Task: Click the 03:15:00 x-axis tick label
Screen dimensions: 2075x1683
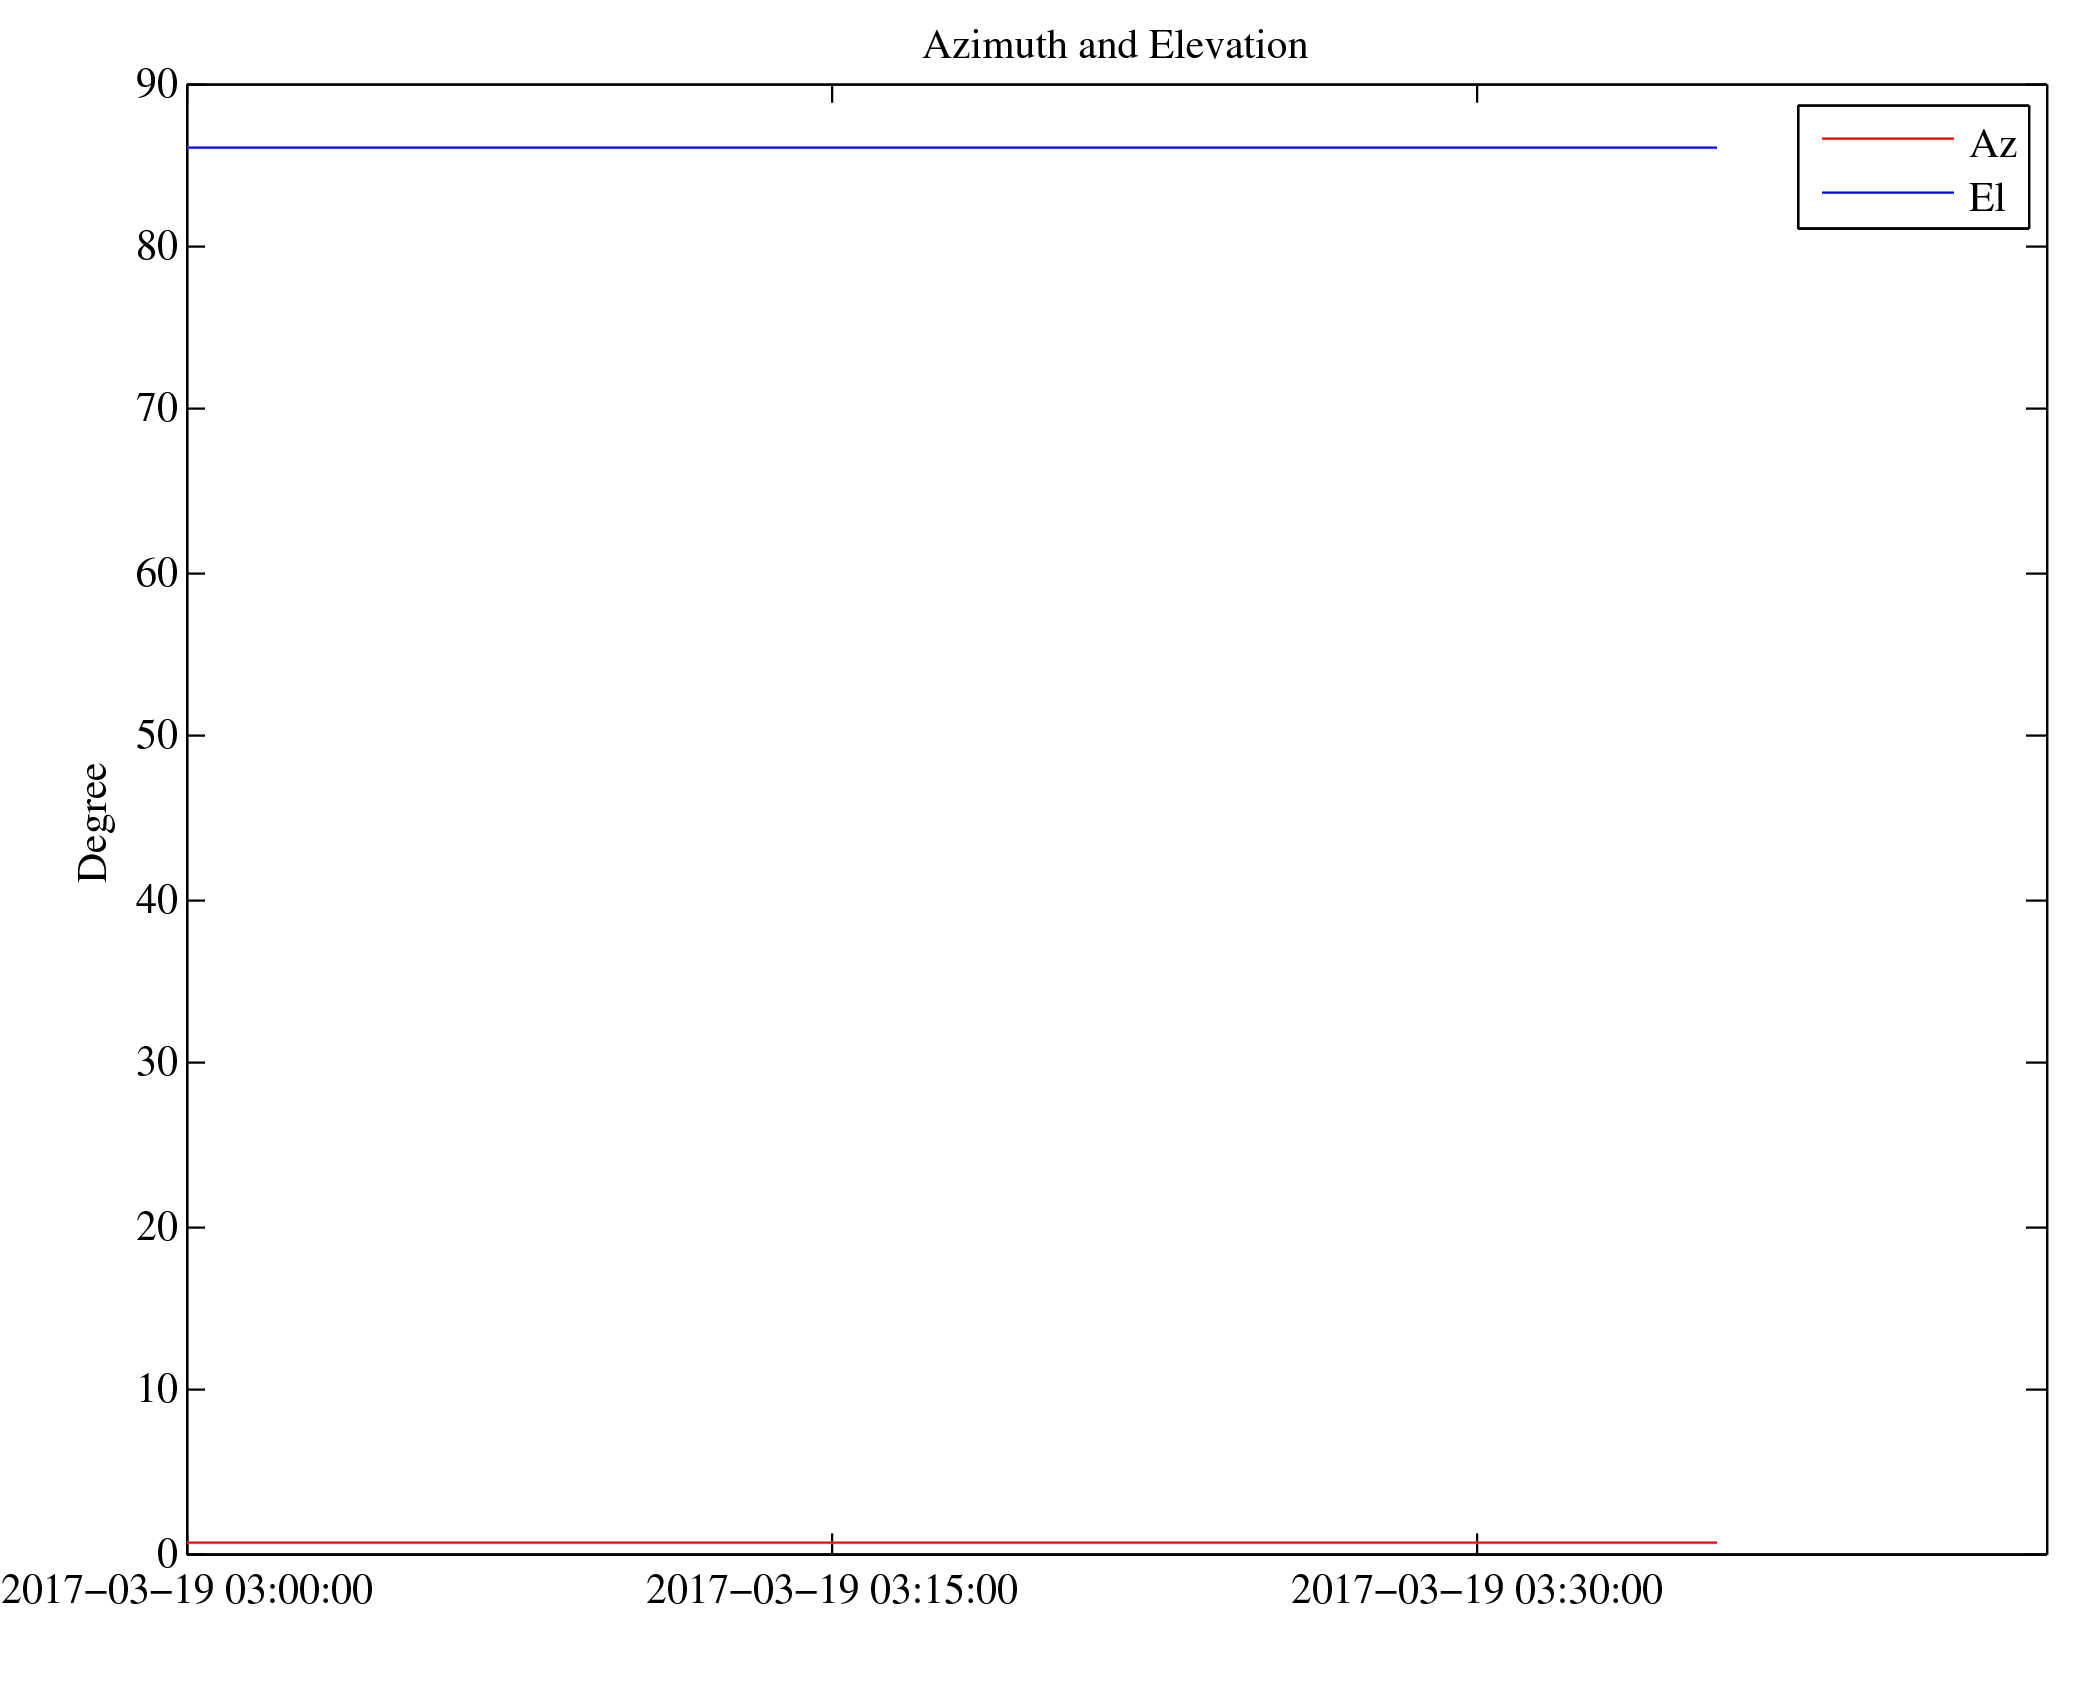Action: 831,1590
